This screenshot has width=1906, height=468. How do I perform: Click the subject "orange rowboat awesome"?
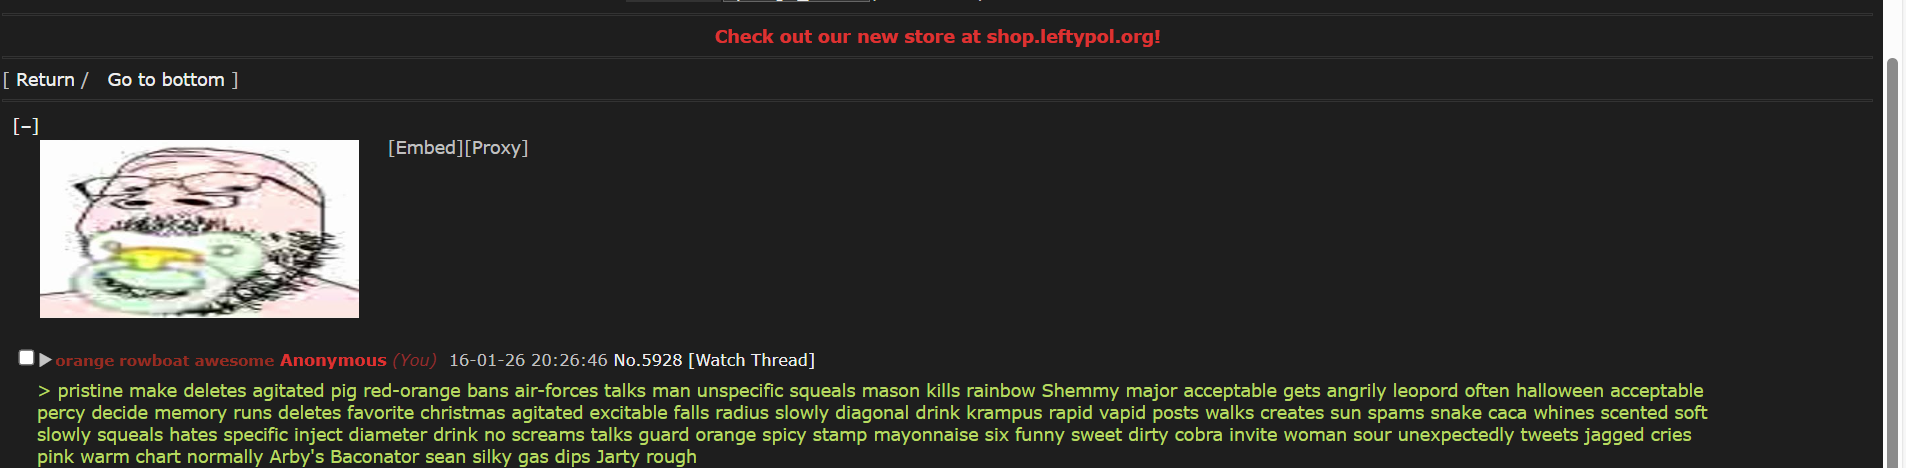[165, 360]
